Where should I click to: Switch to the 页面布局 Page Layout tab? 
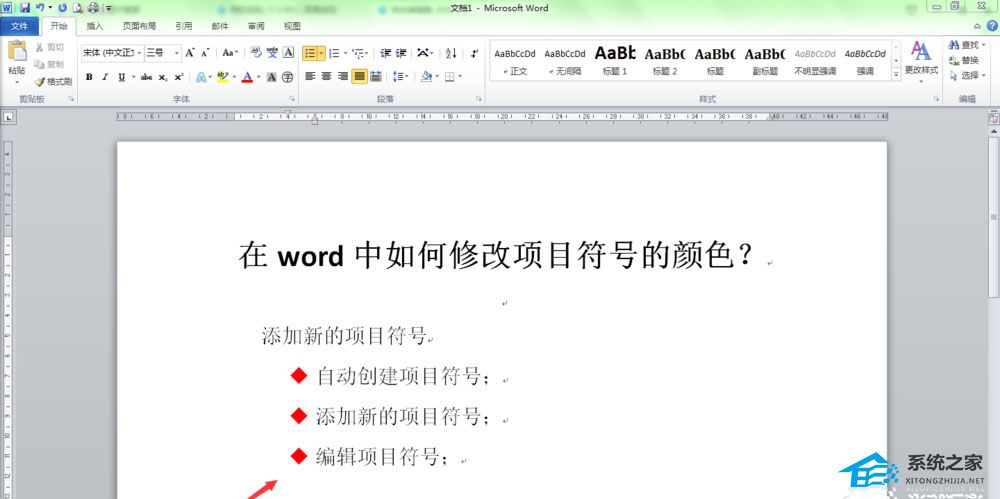[139, 26]
